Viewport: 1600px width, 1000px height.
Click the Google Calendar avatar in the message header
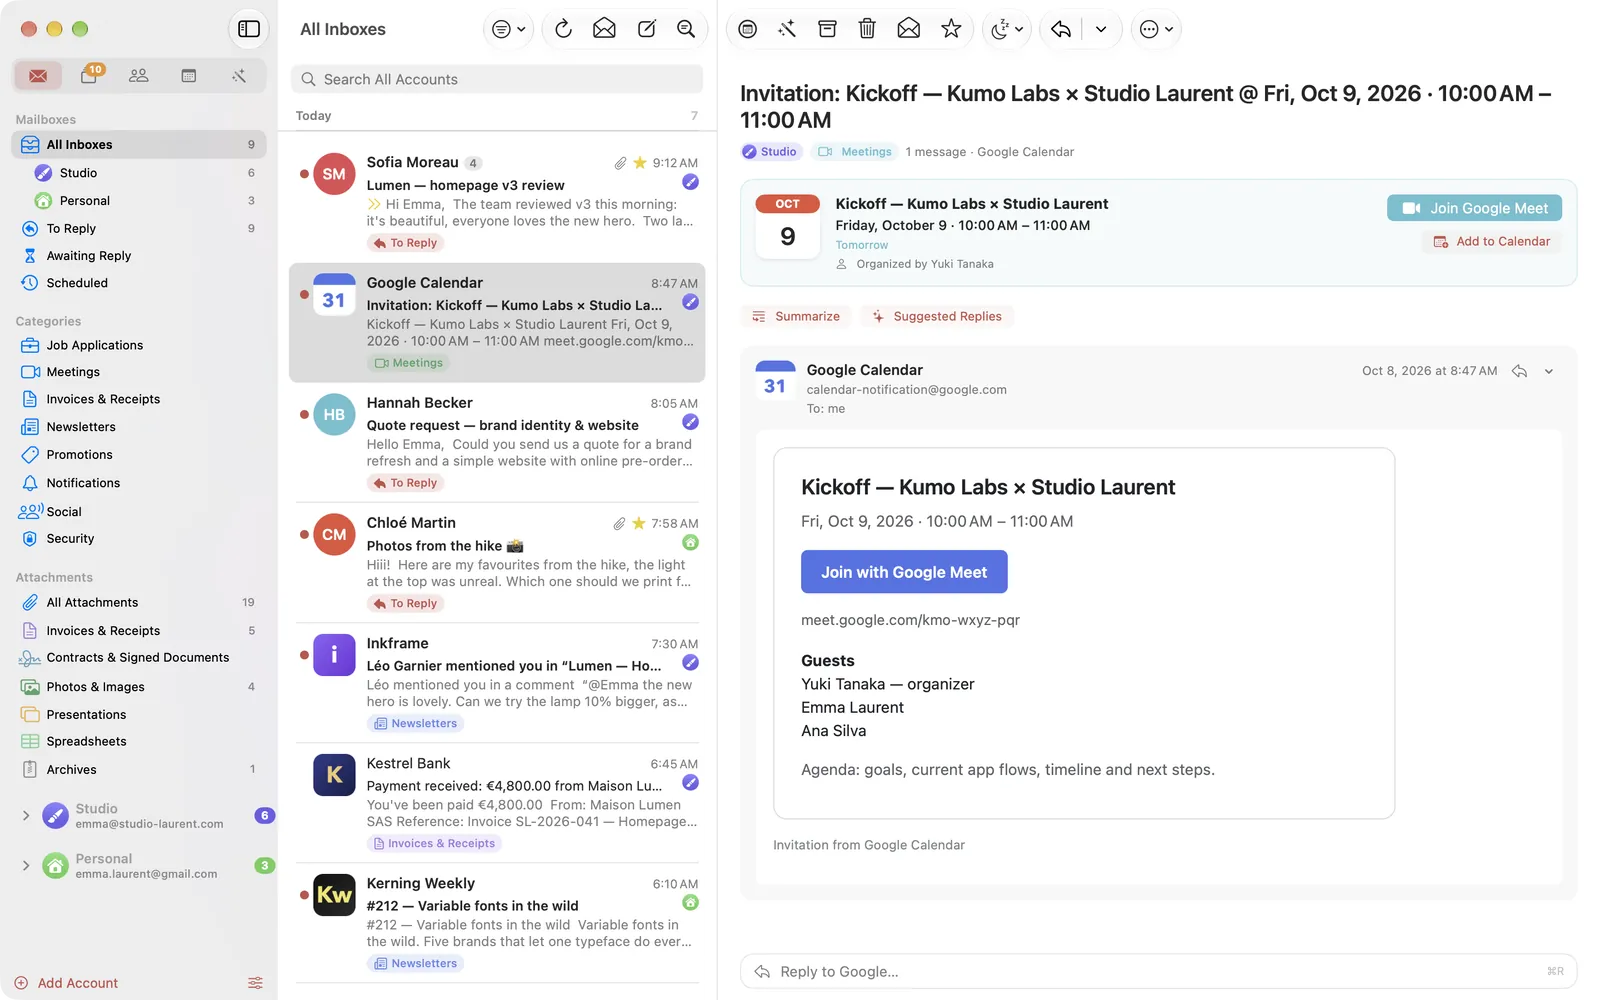click(775, 381)
